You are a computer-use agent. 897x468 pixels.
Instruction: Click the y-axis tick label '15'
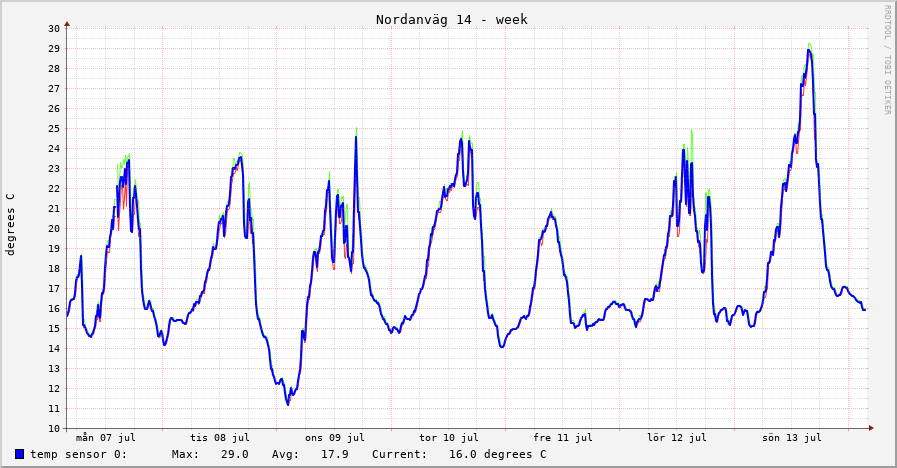click(54, 328)
